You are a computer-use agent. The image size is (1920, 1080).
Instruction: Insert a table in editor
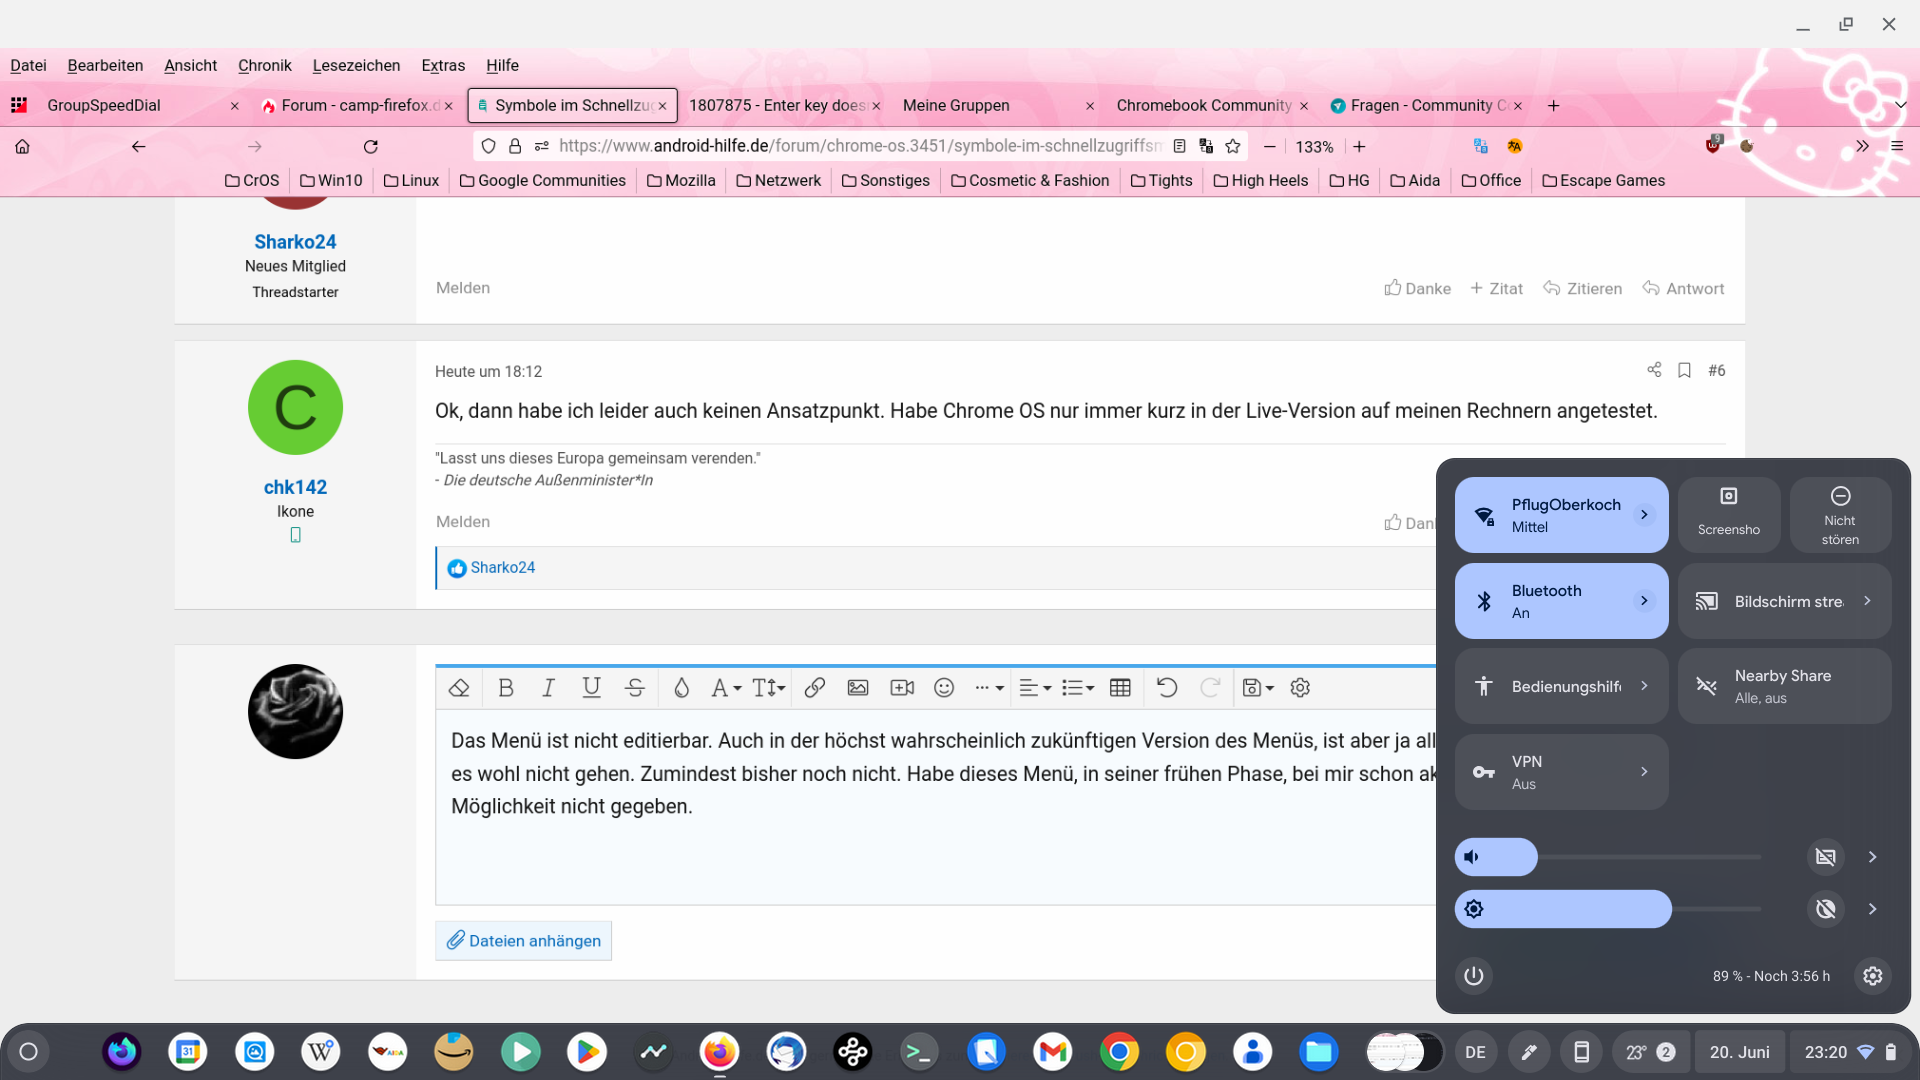pyautogui.click(x=1120, y=688)
